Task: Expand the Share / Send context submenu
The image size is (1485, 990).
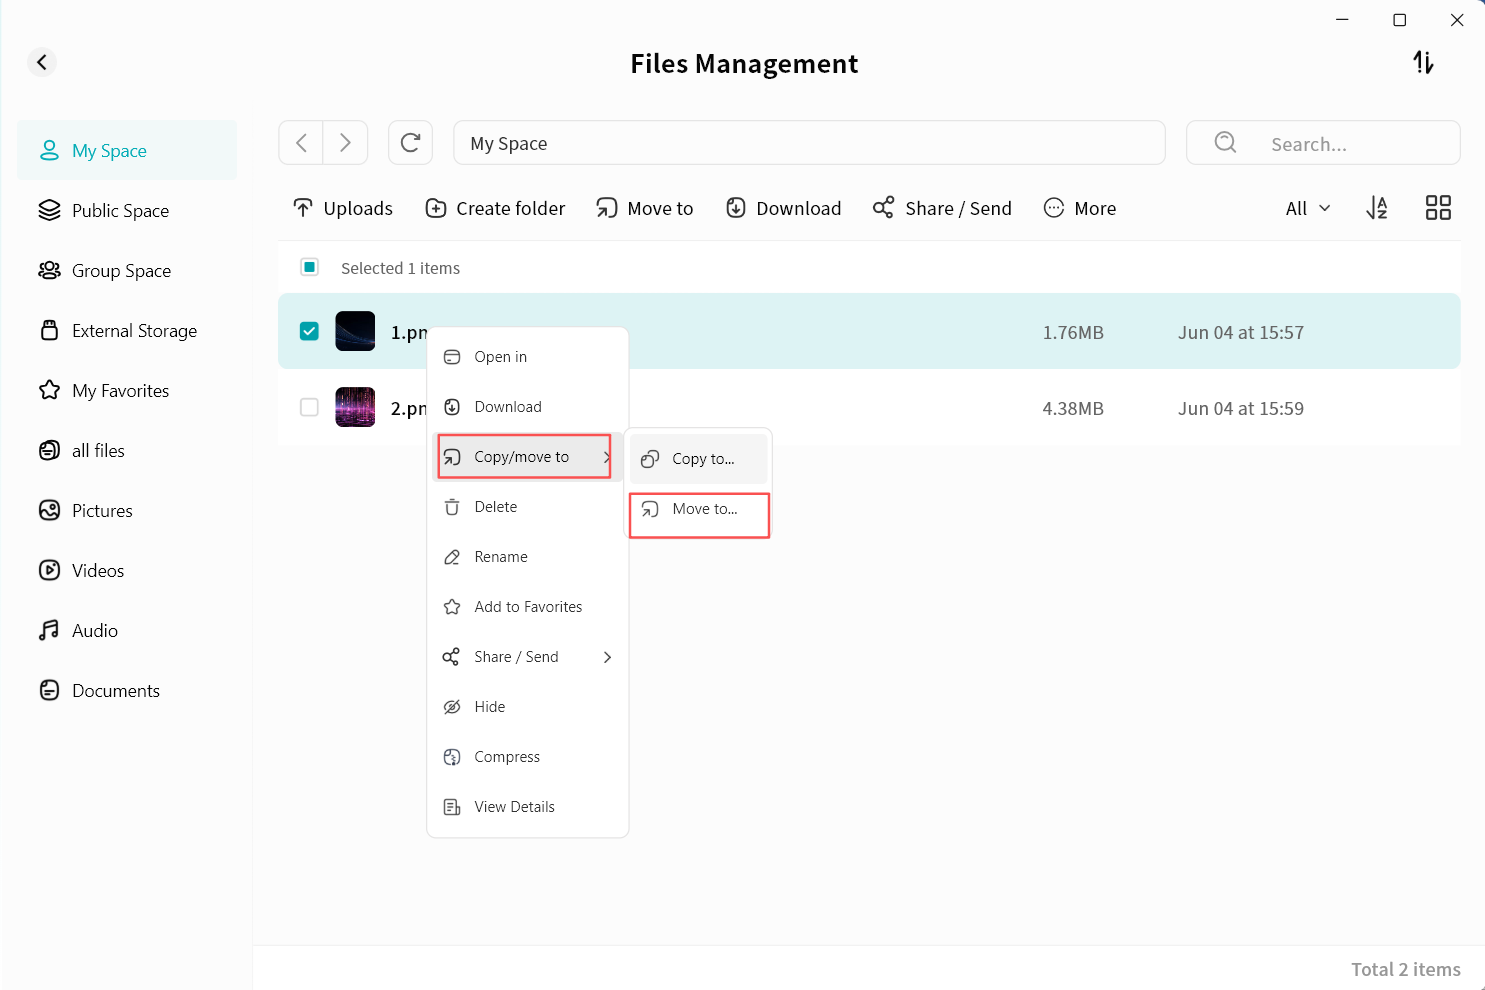Action: click(606, 657)
